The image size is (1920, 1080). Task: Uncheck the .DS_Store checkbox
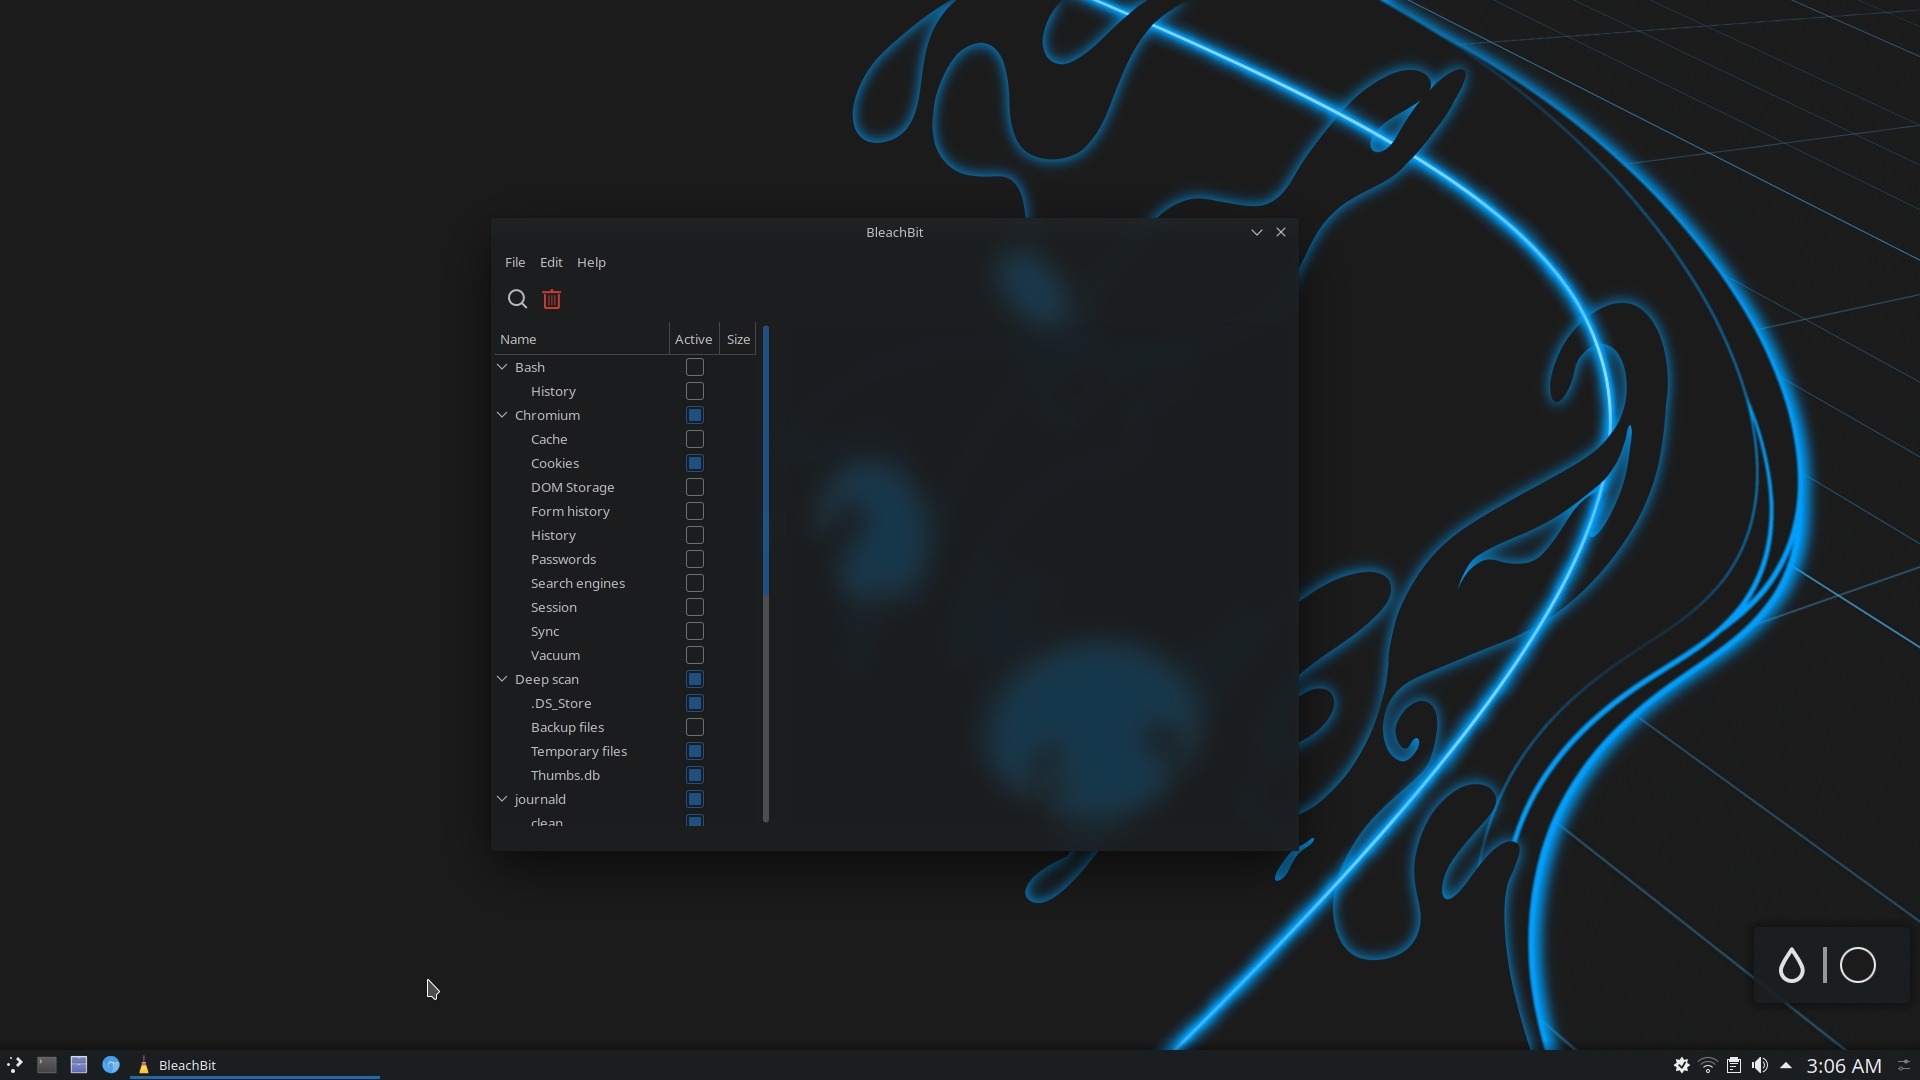tap(695, 703)
